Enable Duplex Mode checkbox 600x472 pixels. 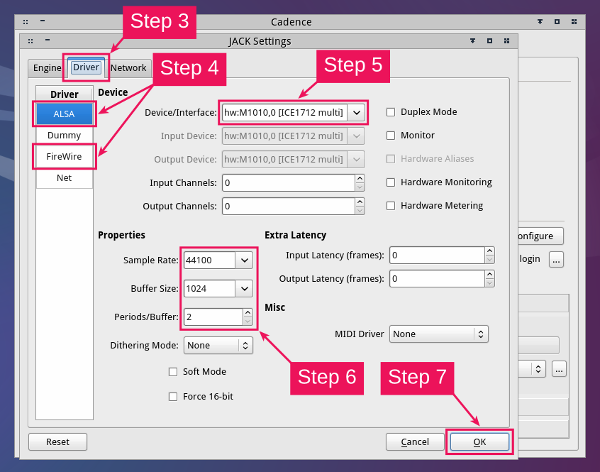coord(390,112)
